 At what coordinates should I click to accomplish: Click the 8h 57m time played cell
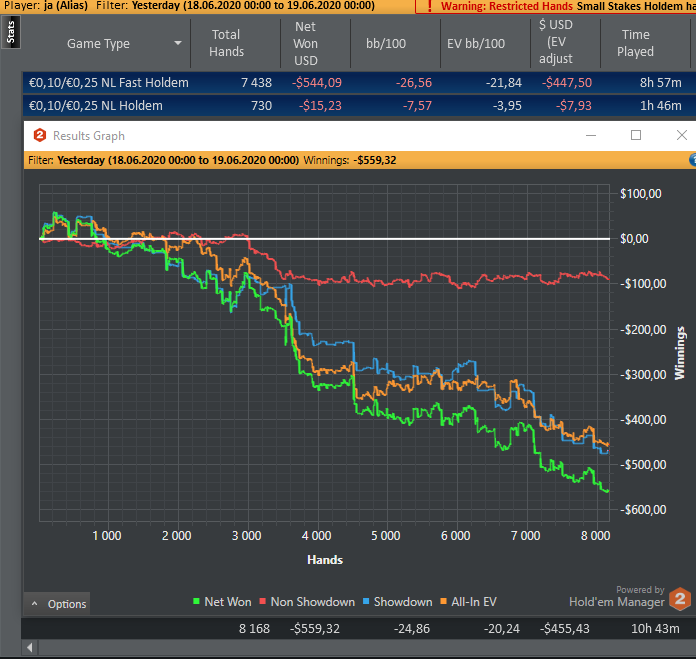(x=660, y=83)
